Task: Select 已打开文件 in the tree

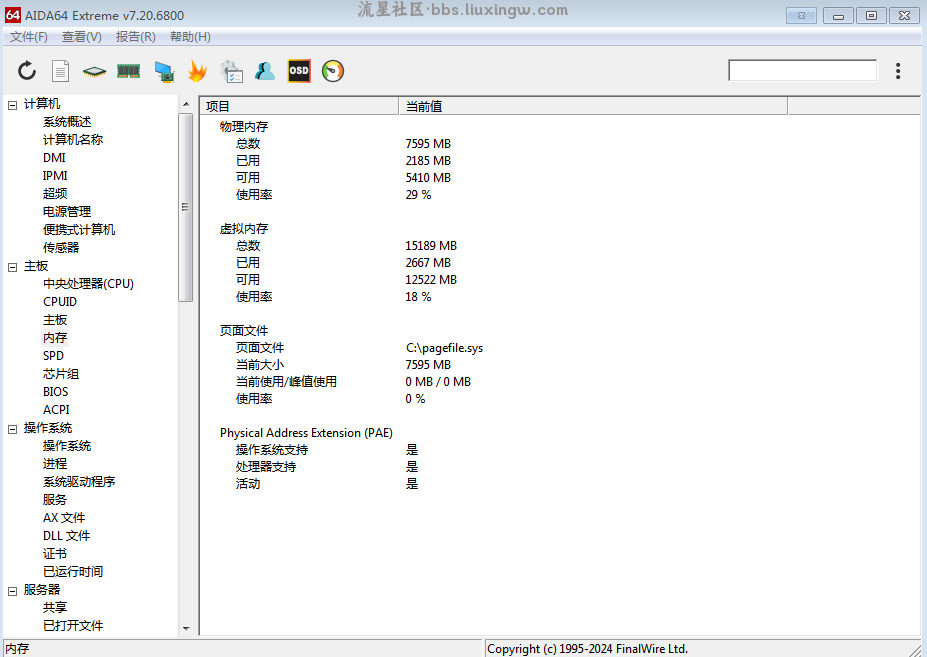Action: pos(73,626)
